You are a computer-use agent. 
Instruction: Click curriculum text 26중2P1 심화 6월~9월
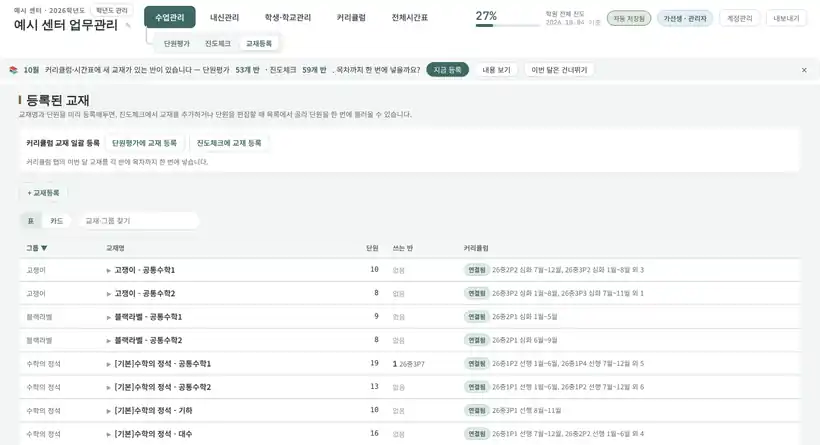point(525,340)
